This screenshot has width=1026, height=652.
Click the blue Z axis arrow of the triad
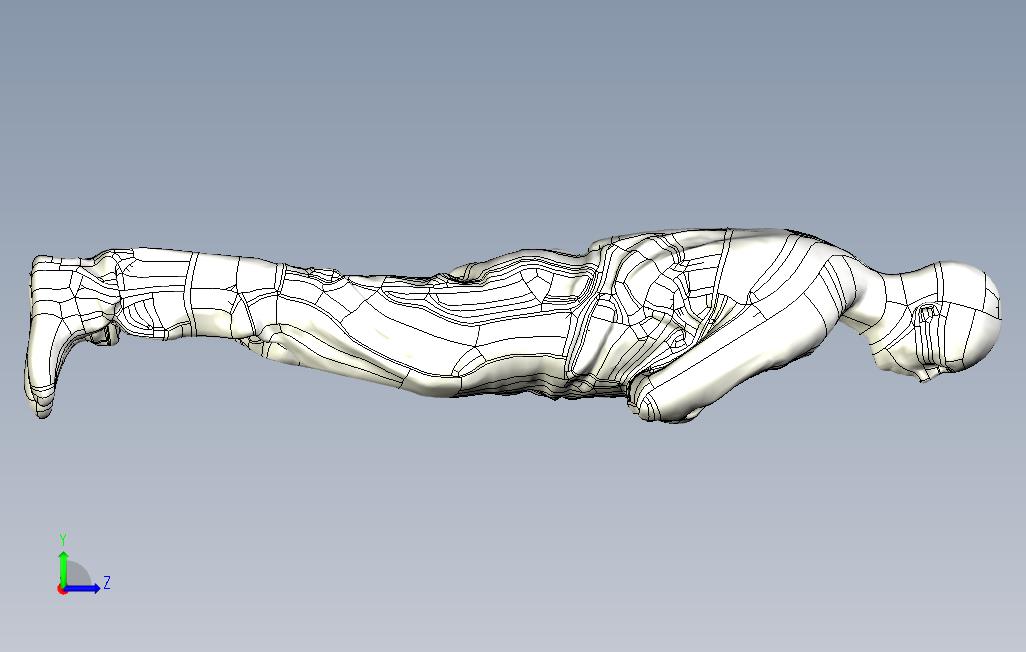point(82,588)
